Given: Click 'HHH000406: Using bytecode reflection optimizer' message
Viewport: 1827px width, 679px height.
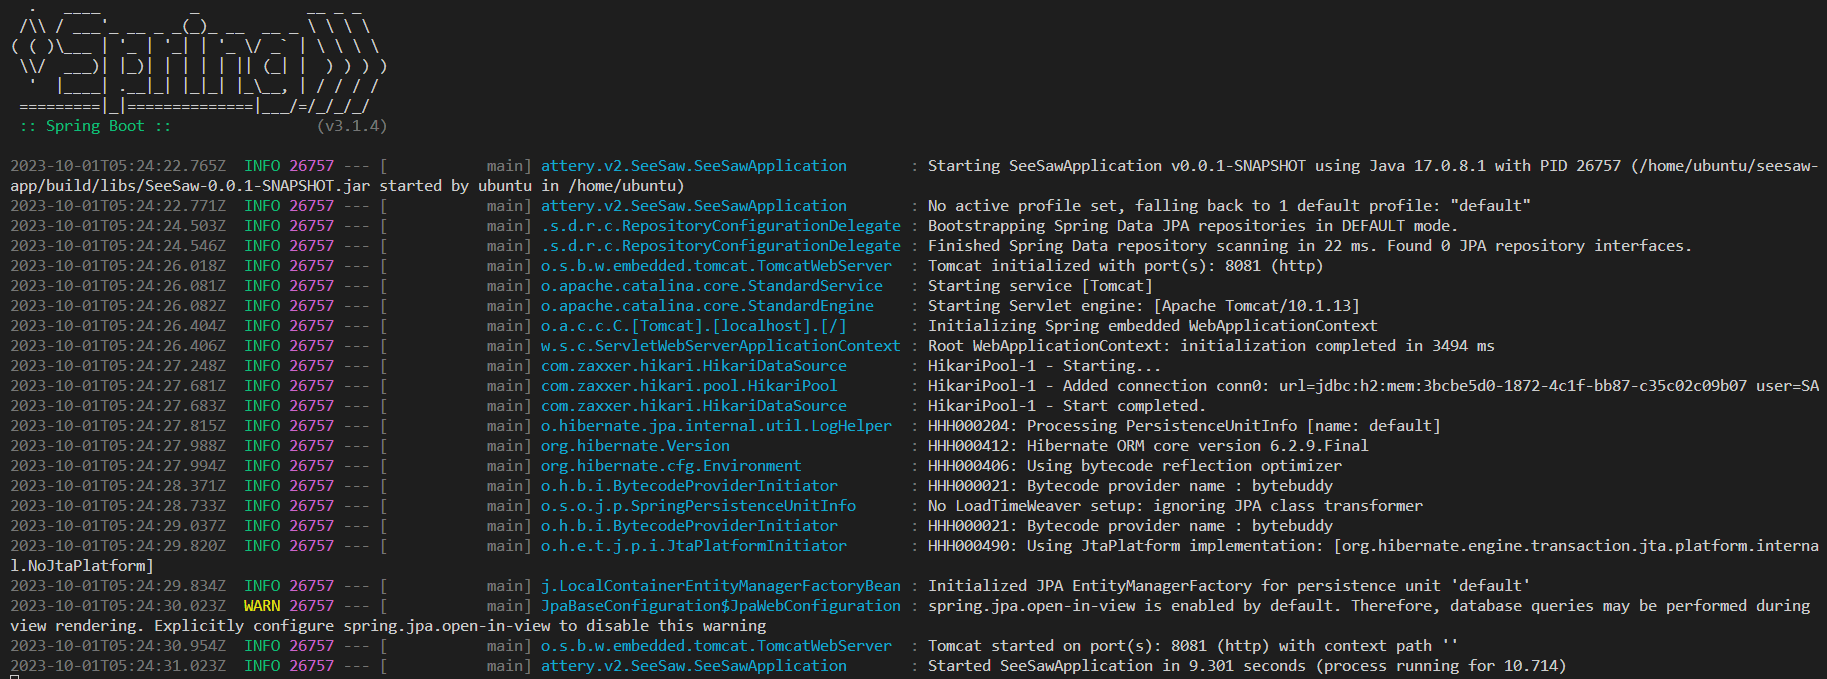Looking at the screenshot, I should pos(1135,466).
